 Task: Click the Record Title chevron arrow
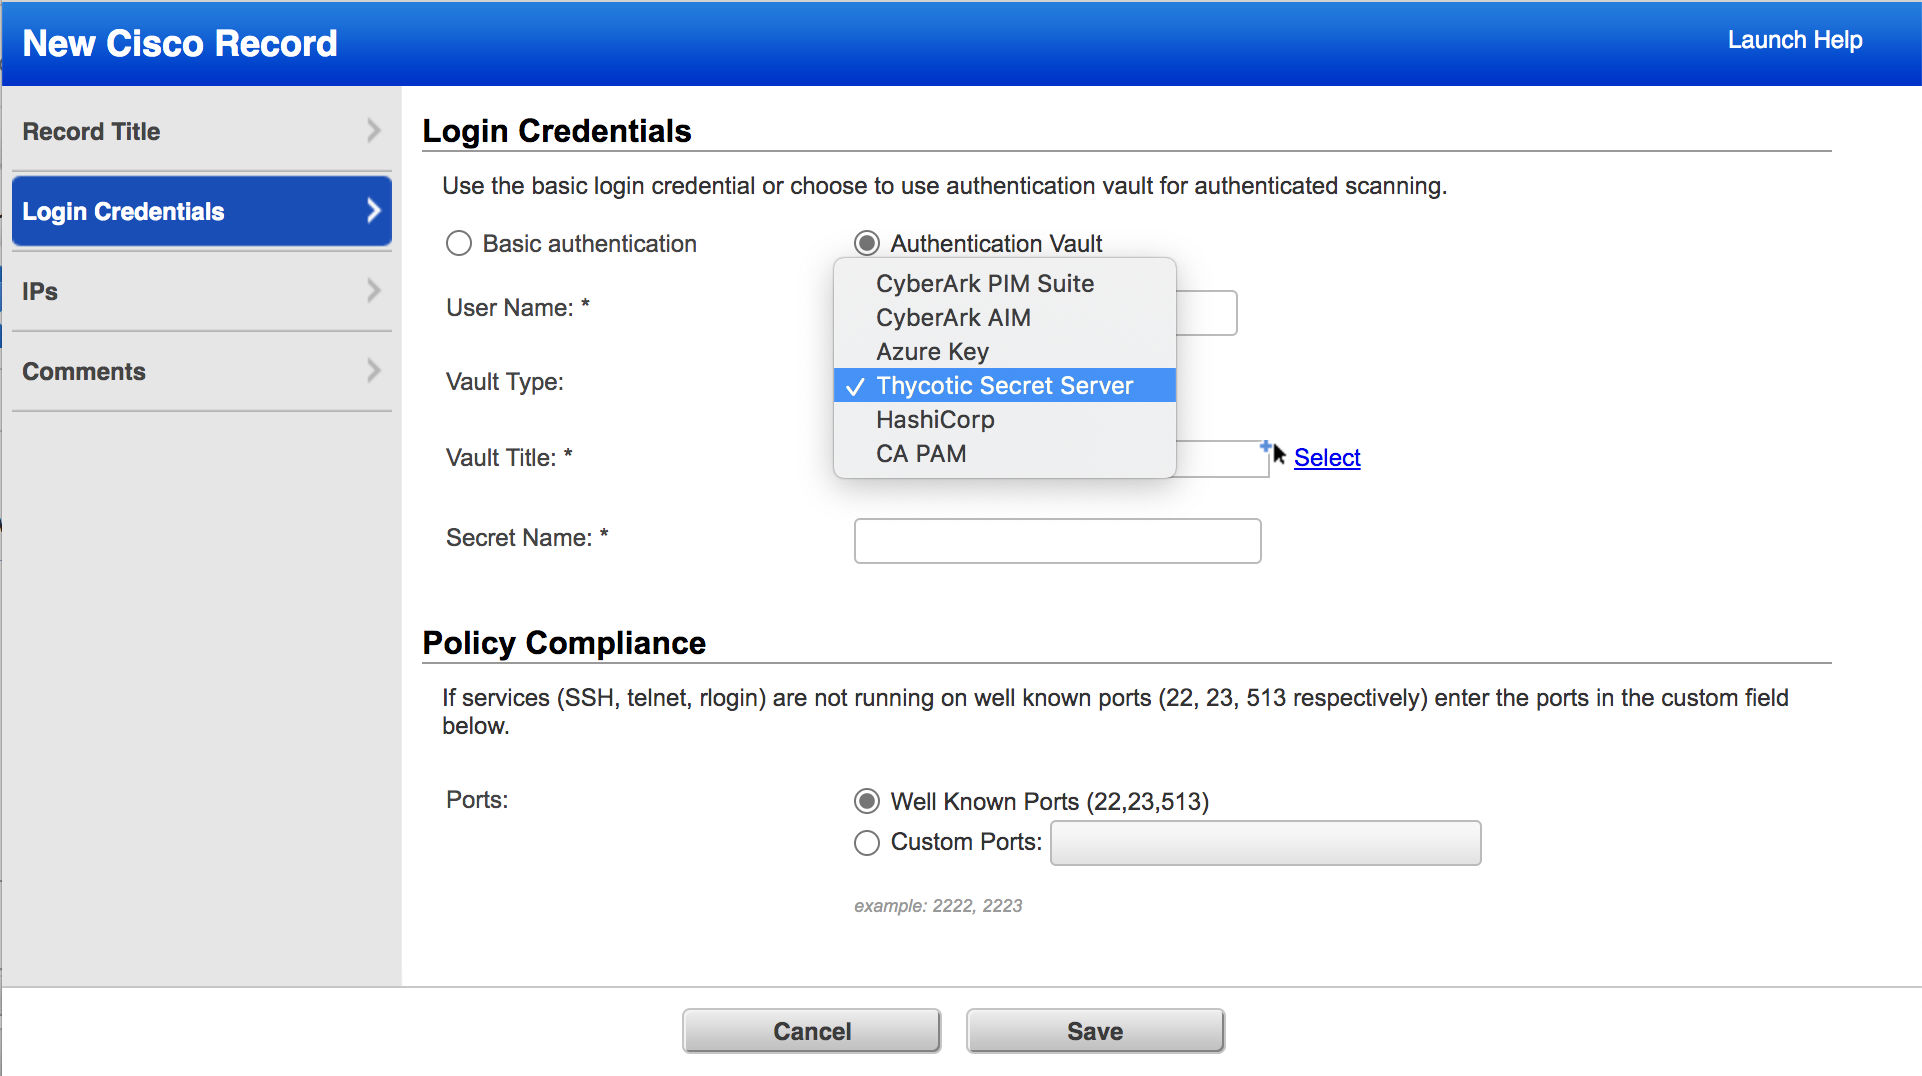[x=373, y=131]
